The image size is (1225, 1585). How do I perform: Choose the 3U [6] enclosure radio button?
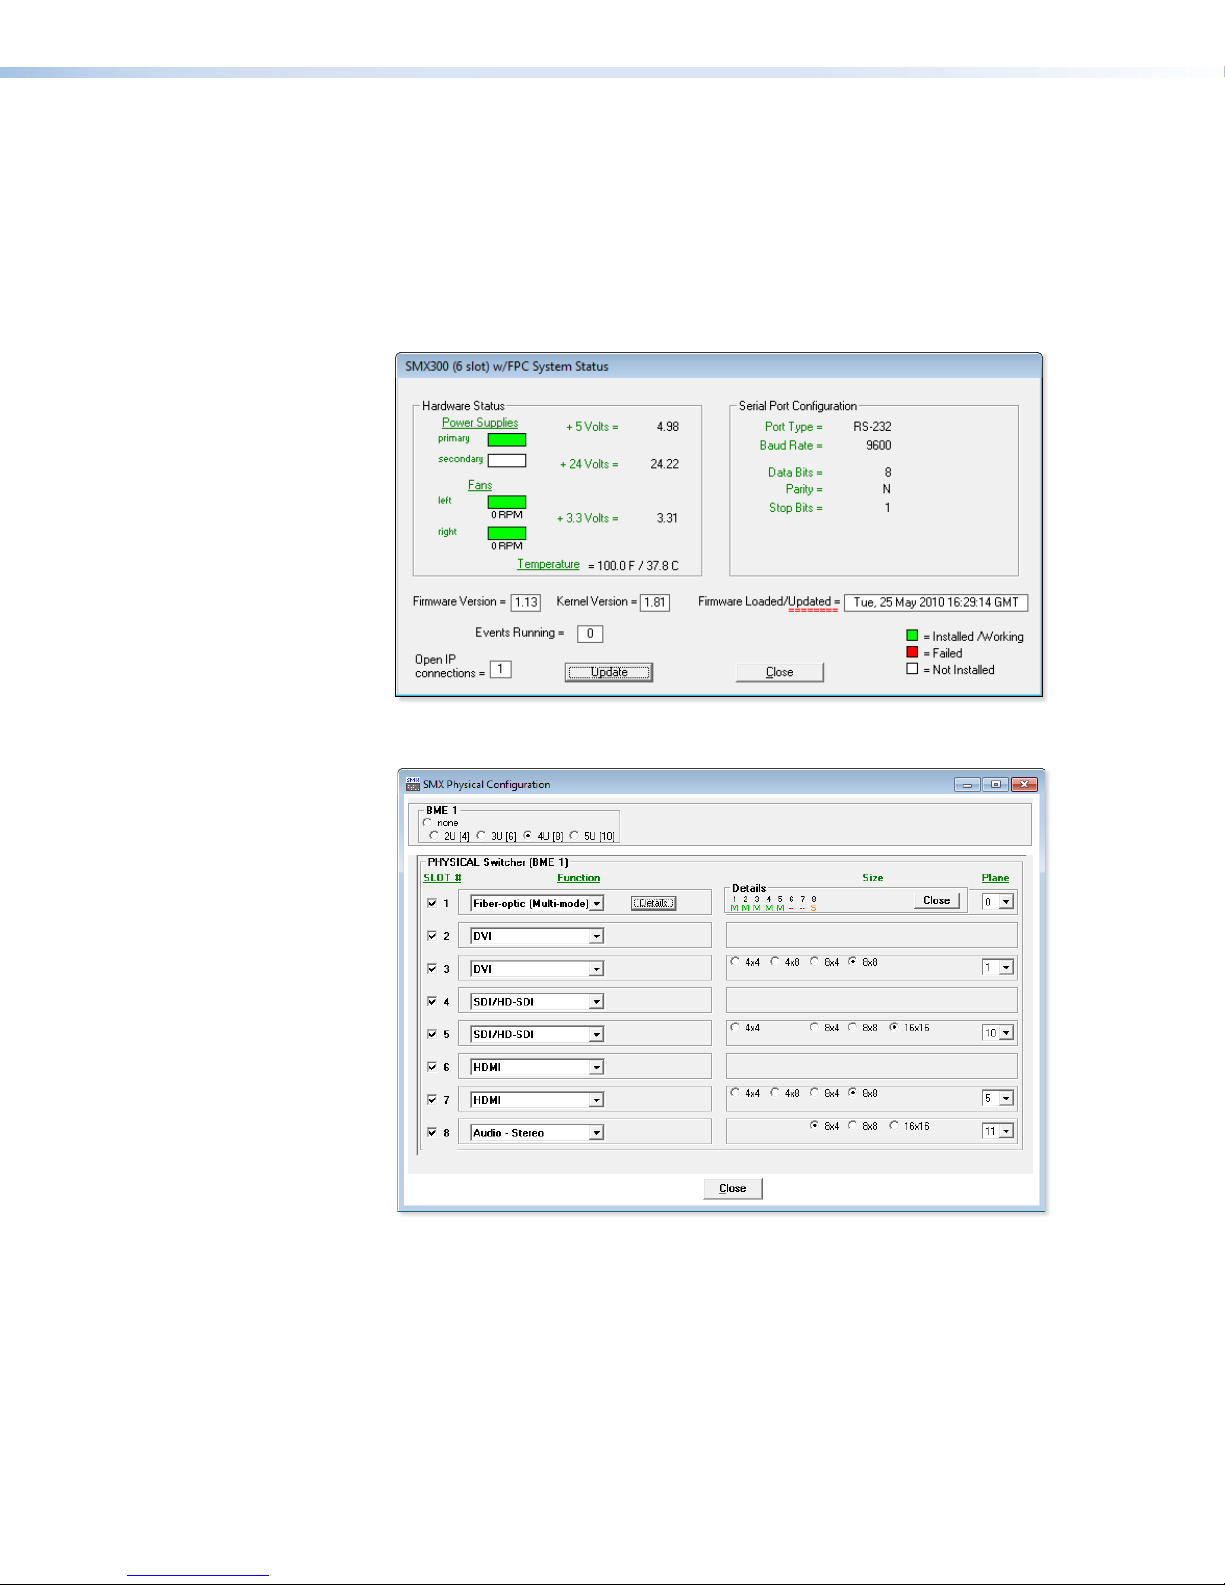(x=481, y=835)
